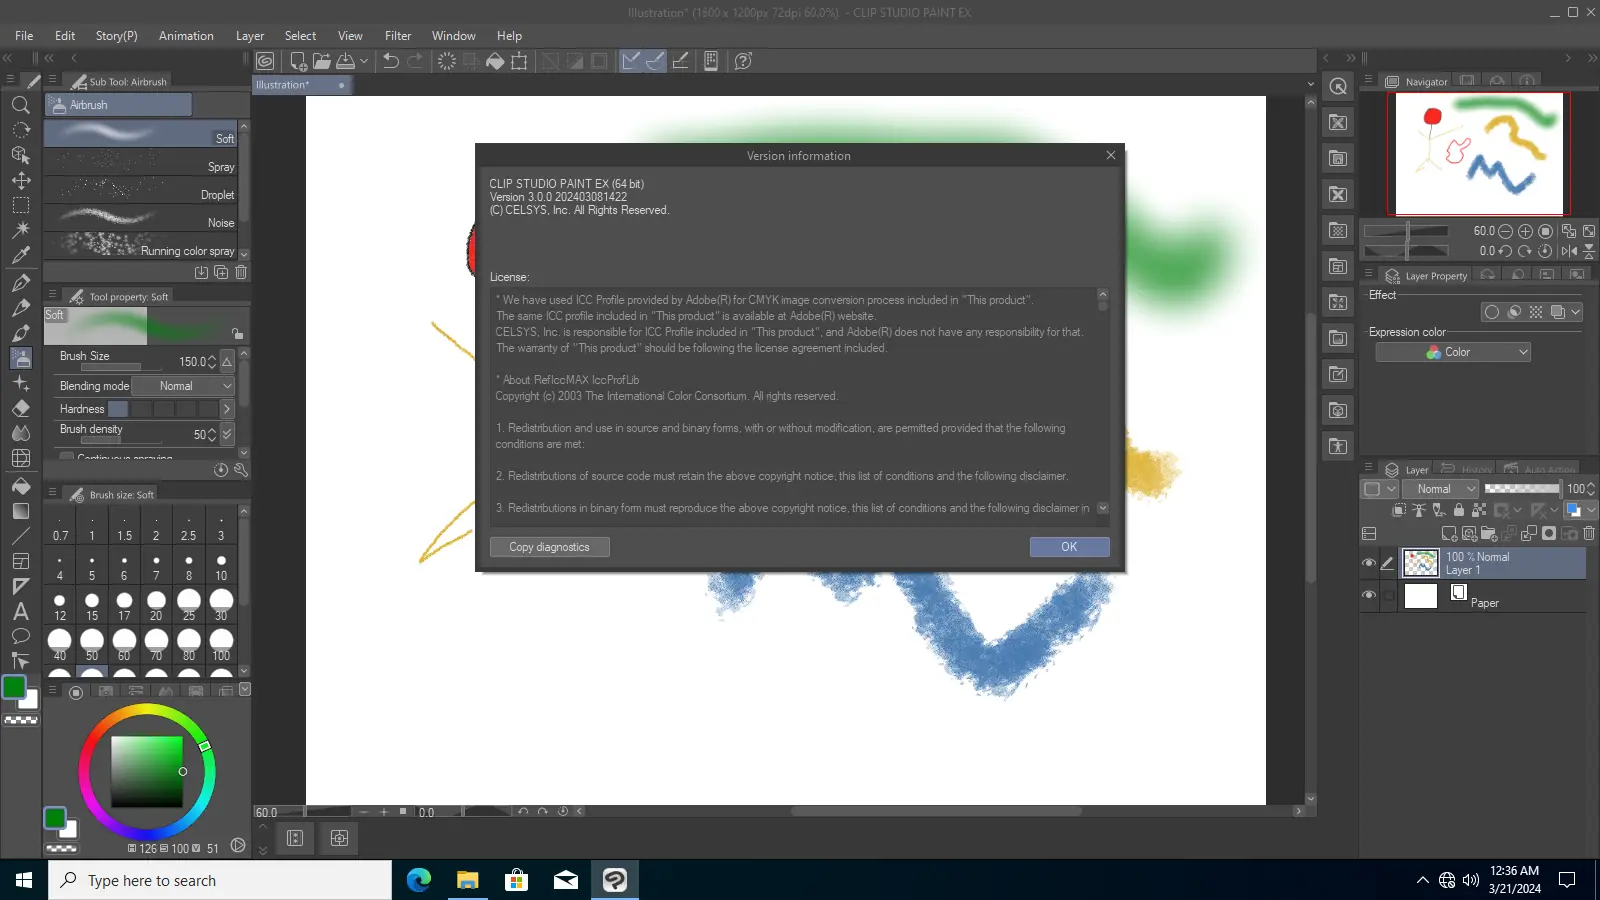Expand Brush density options arrow

click(x=227, y=434)
